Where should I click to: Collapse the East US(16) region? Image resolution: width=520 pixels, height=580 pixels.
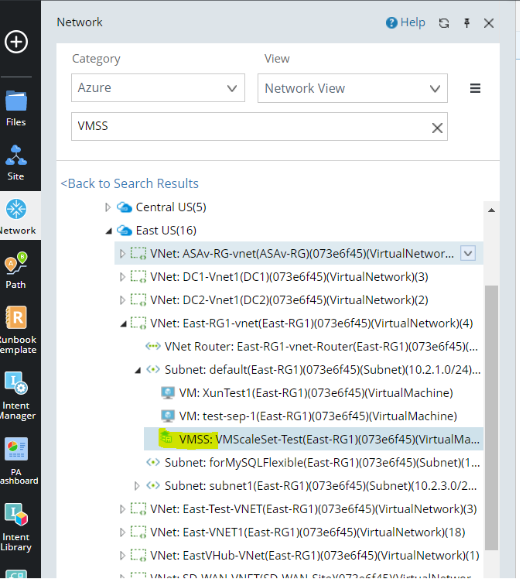[x=109, y=231]
